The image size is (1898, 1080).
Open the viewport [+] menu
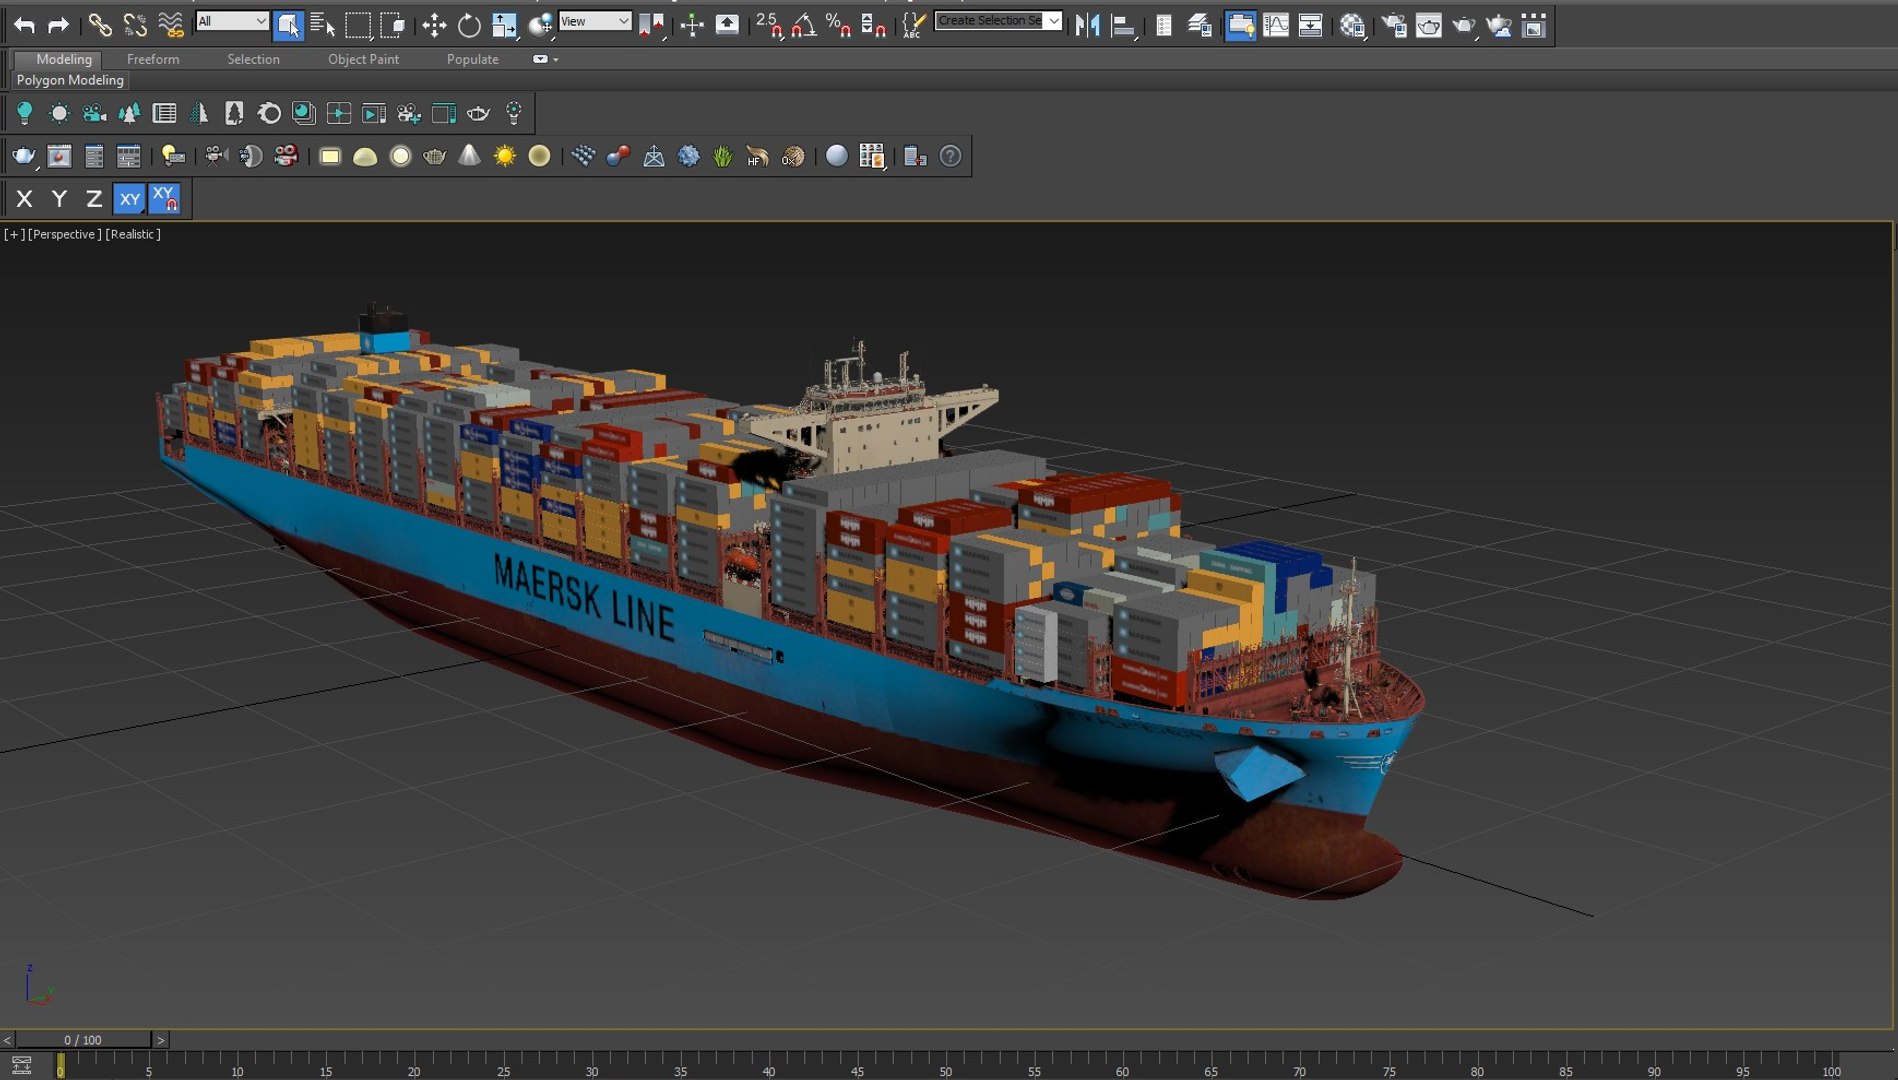[14, 234]
